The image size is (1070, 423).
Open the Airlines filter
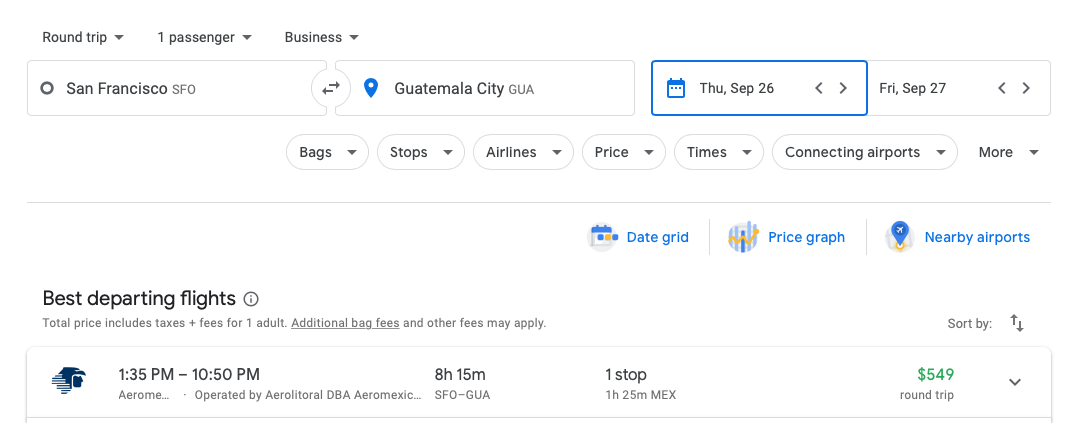pos(523,152)
